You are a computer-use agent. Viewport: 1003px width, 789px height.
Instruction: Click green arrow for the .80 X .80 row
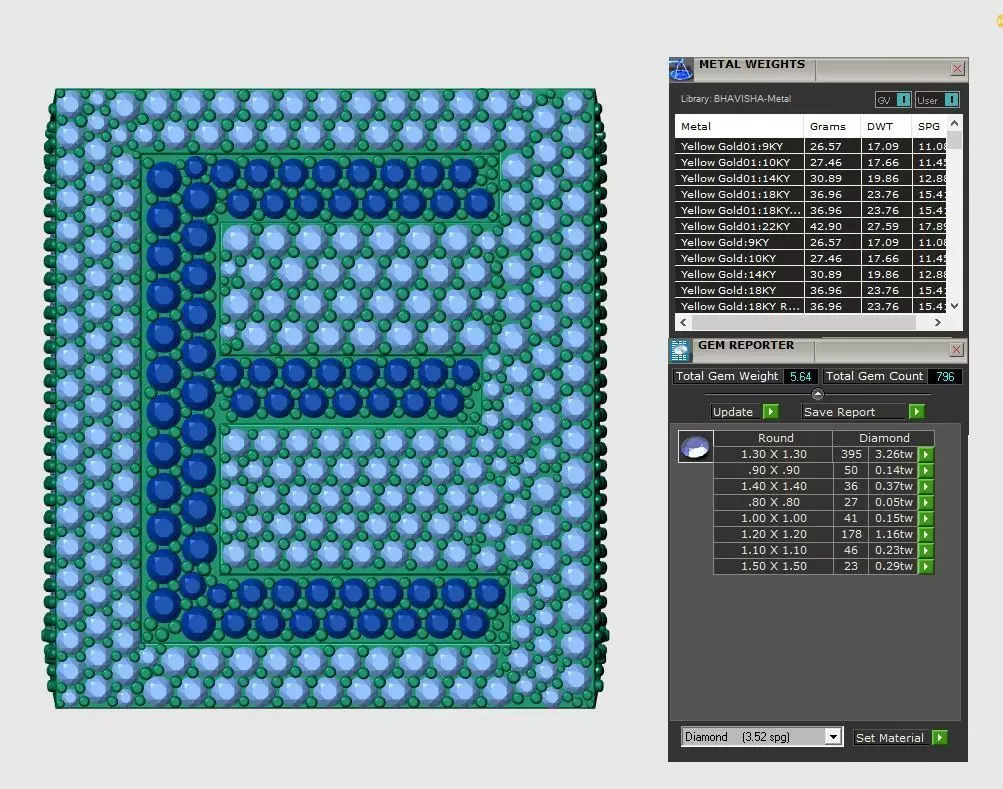926,502
